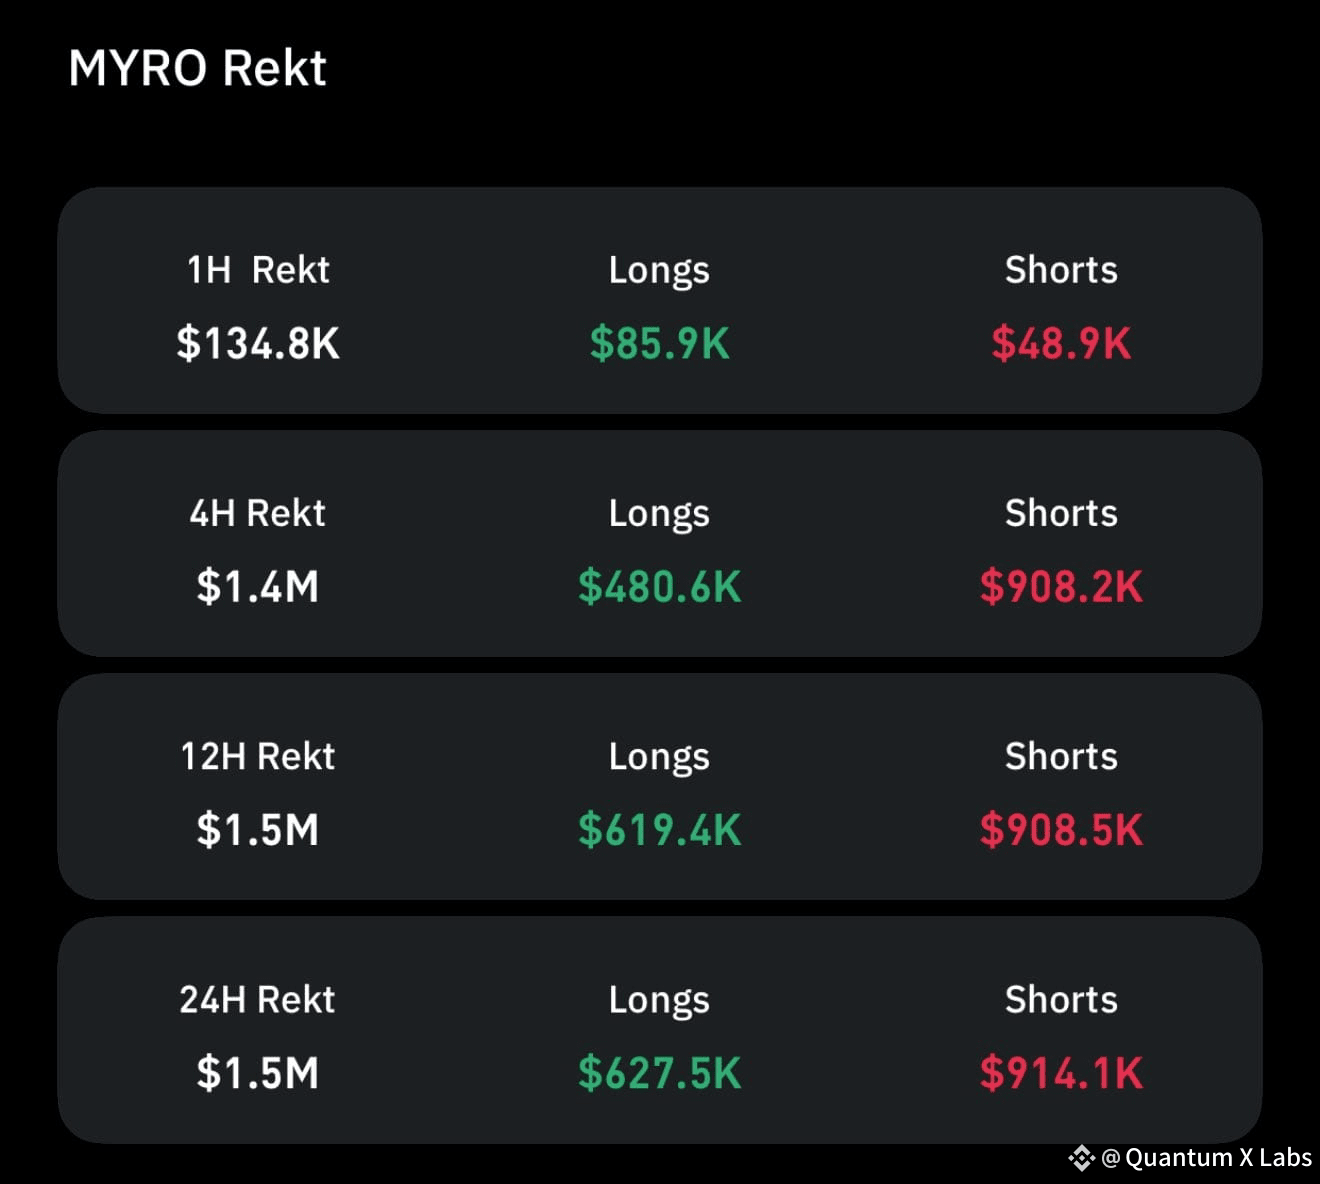
Task: Select the $627.5K longs value
Action: (659, 1073)
